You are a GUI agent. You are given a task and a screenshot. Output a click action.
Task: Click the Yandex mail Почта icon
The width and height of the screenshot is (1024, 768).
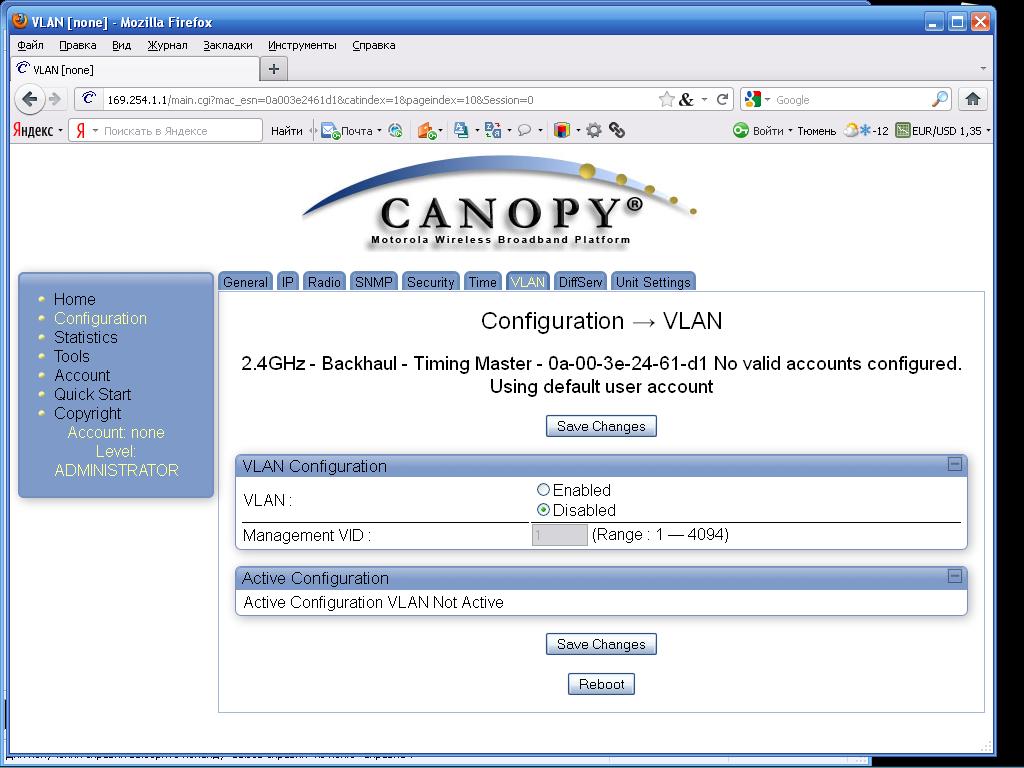click(x=330, y=131)
